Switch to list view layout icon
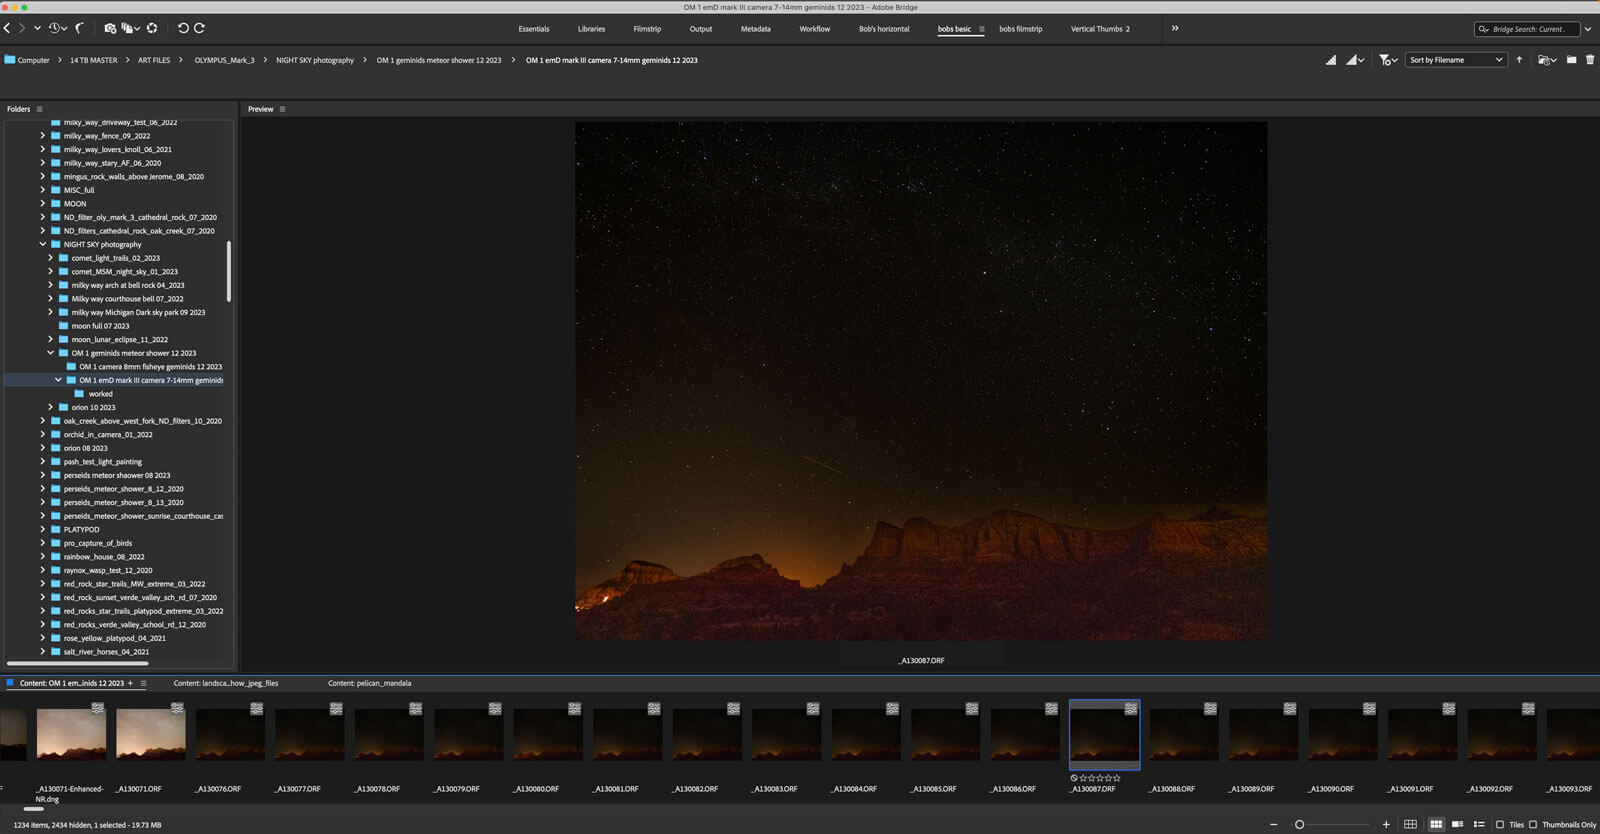This screenshot has height=834, width=1600. point(1478,824)
